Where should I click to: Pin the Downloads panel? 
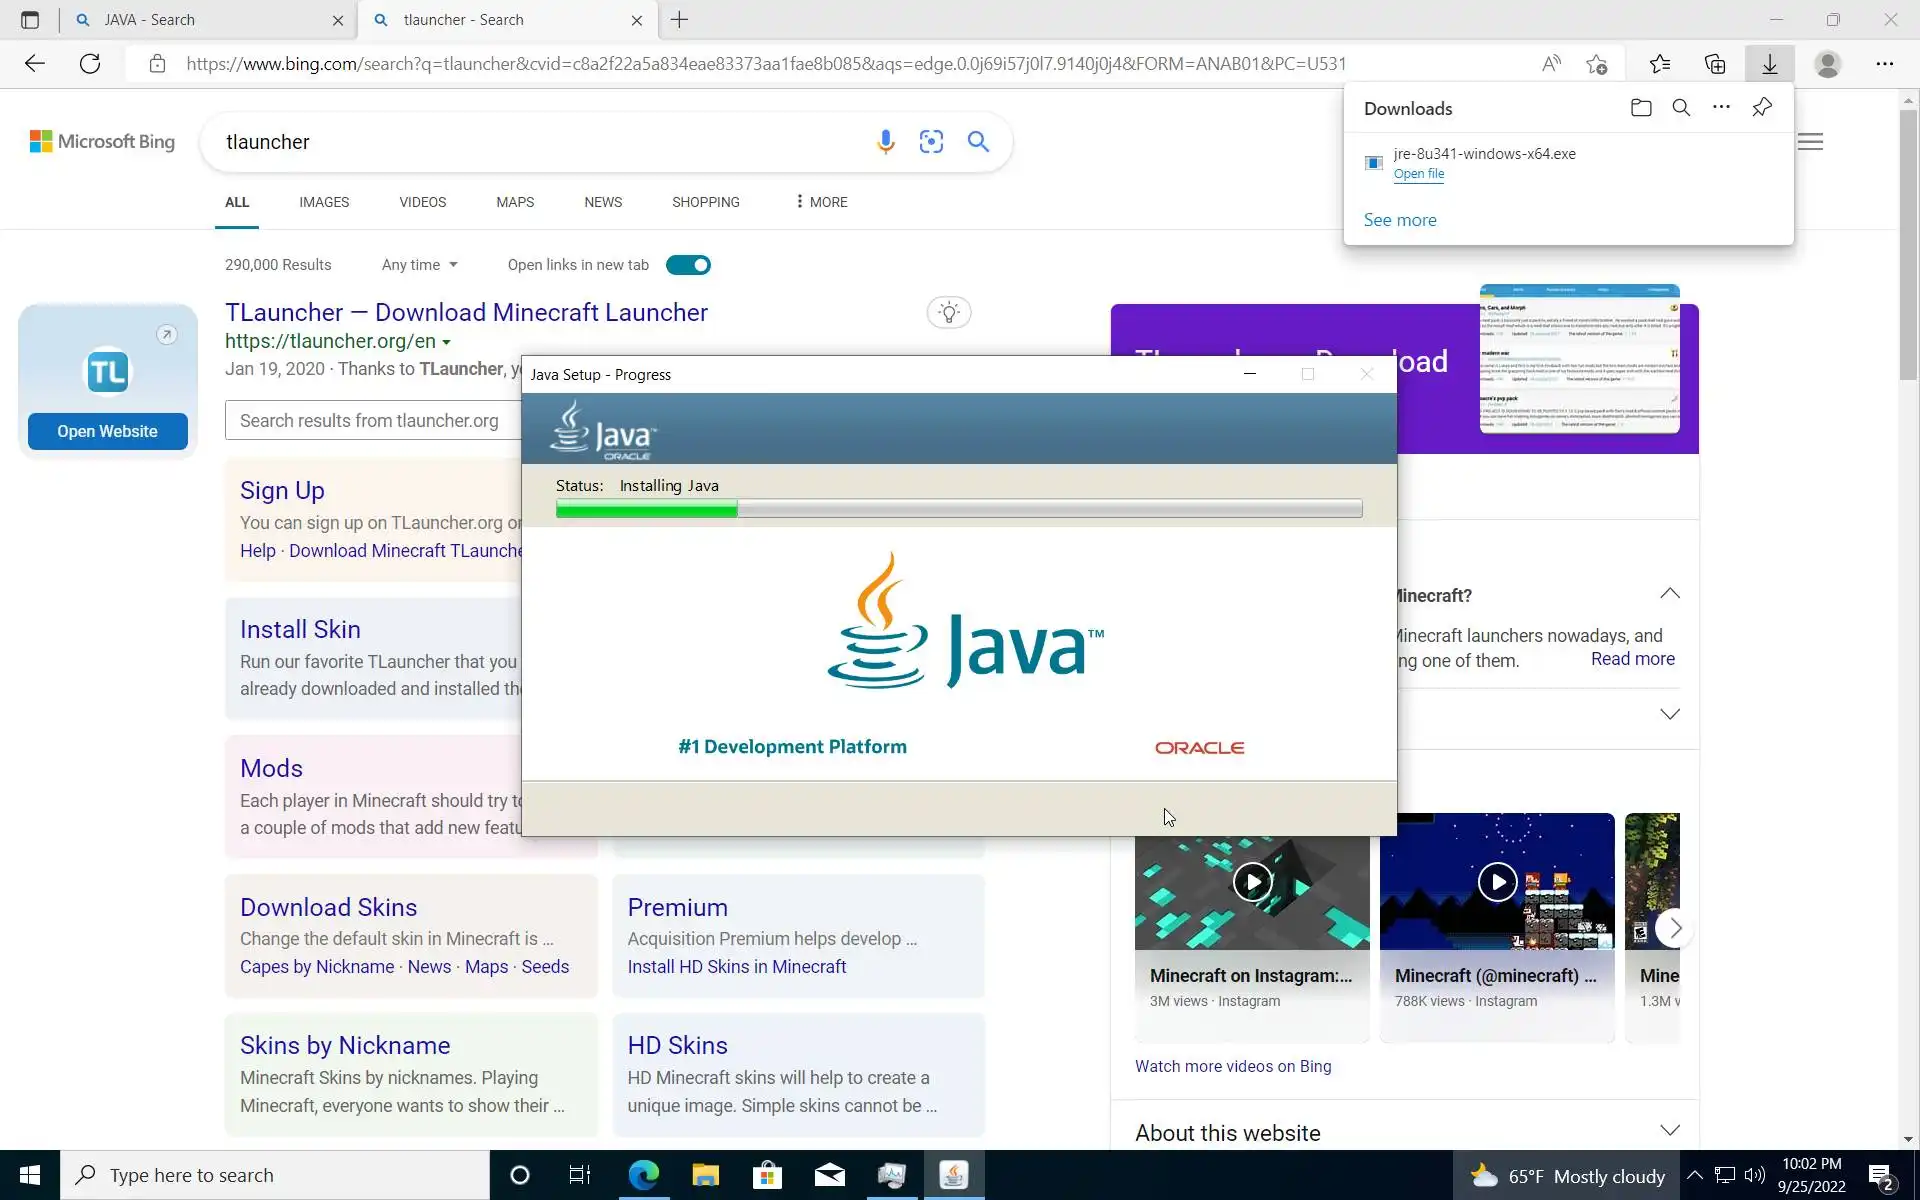coord(1762,108)
